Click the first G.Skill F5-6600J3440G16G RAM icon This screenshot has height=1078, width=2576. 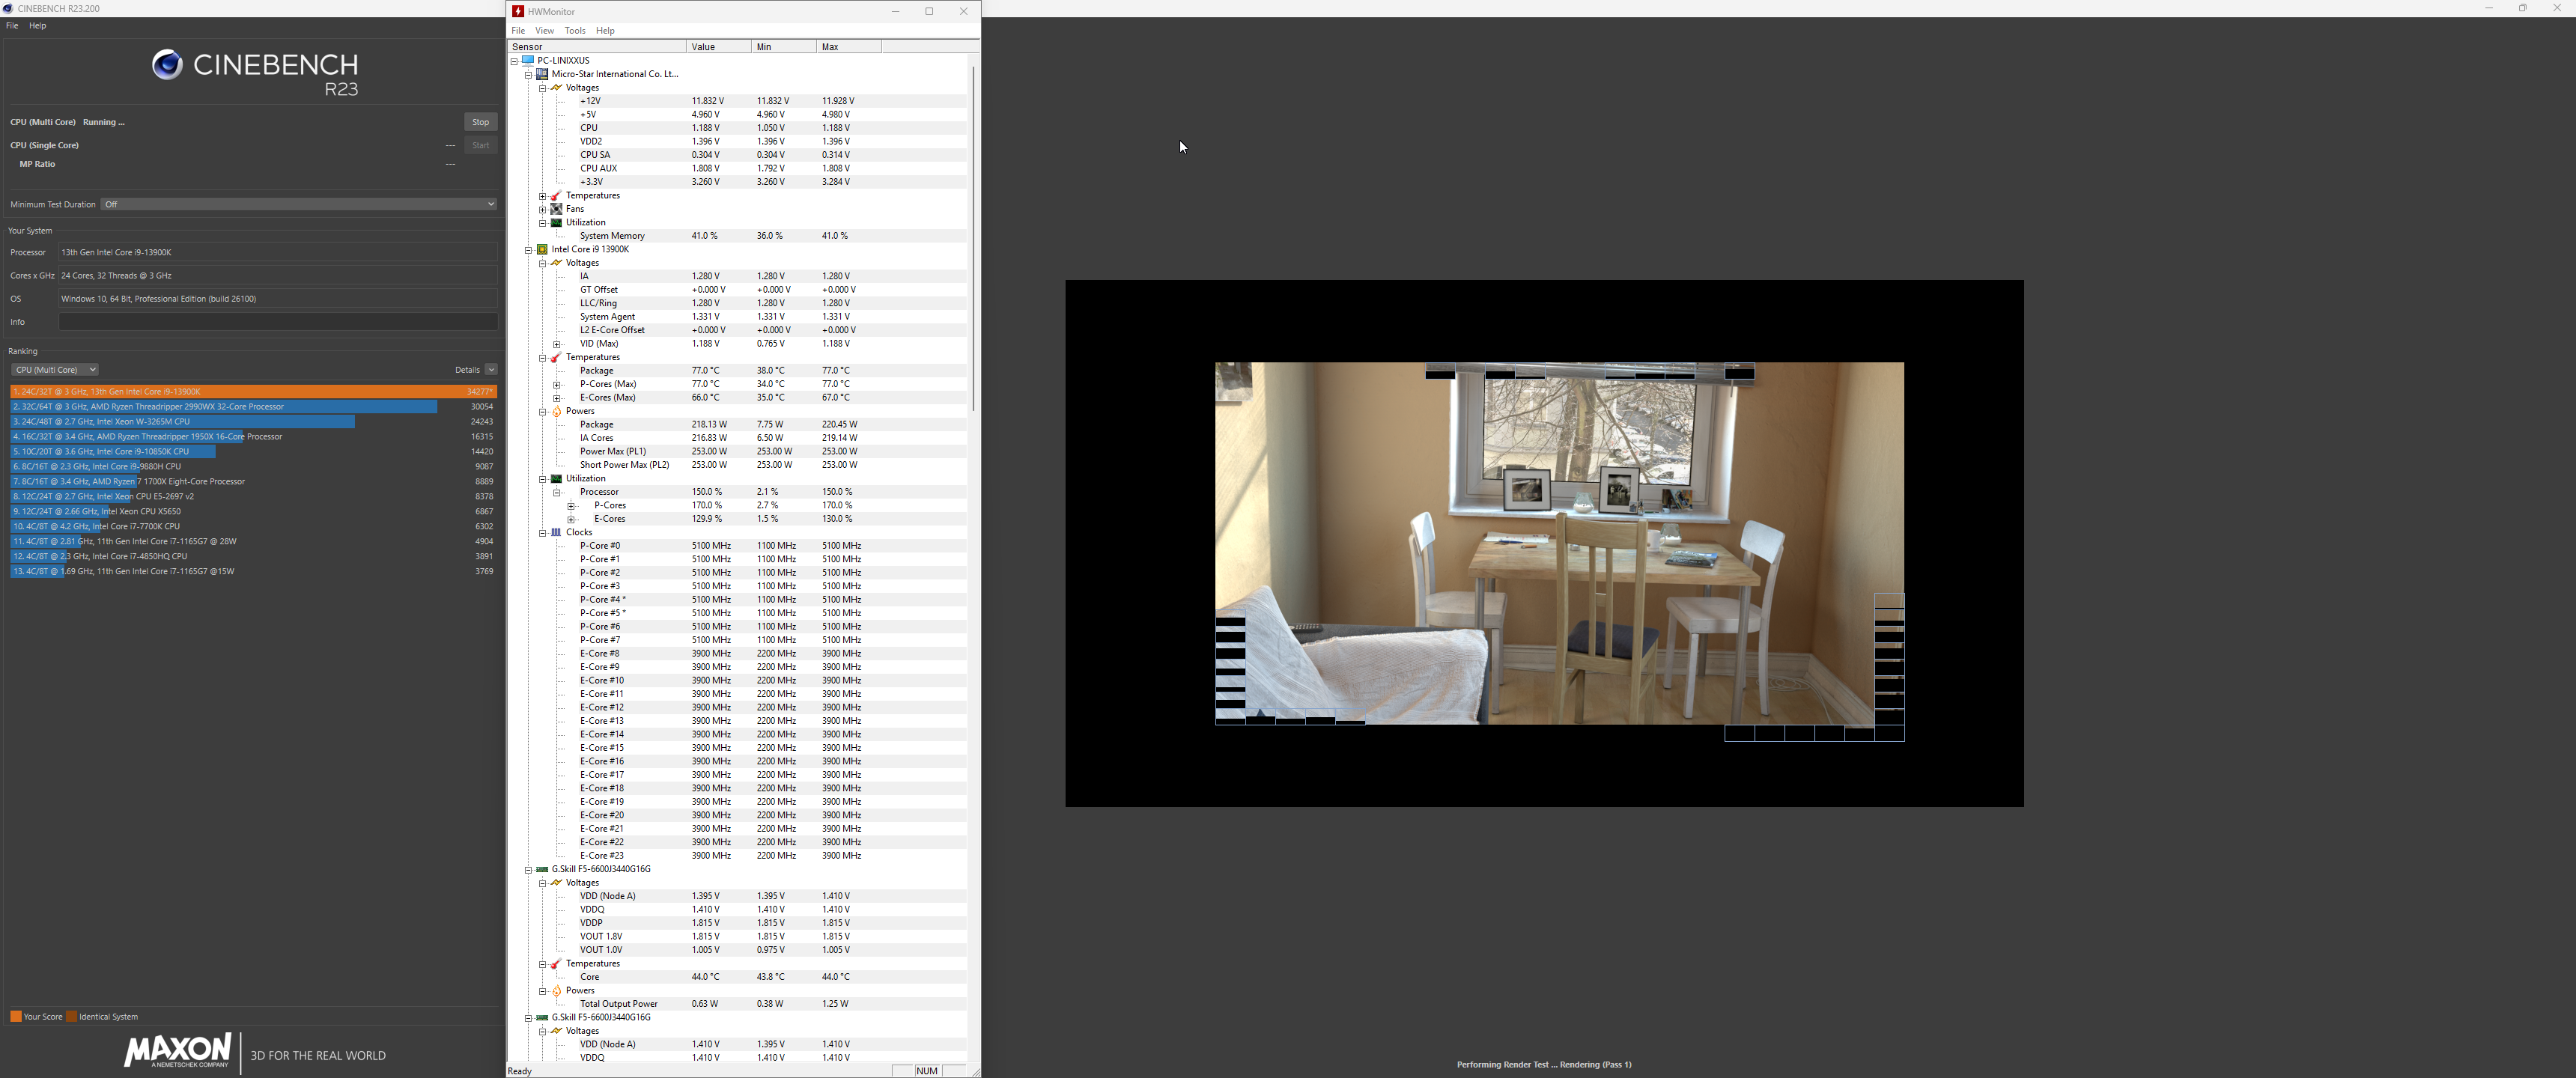click(x=542, y=869)
